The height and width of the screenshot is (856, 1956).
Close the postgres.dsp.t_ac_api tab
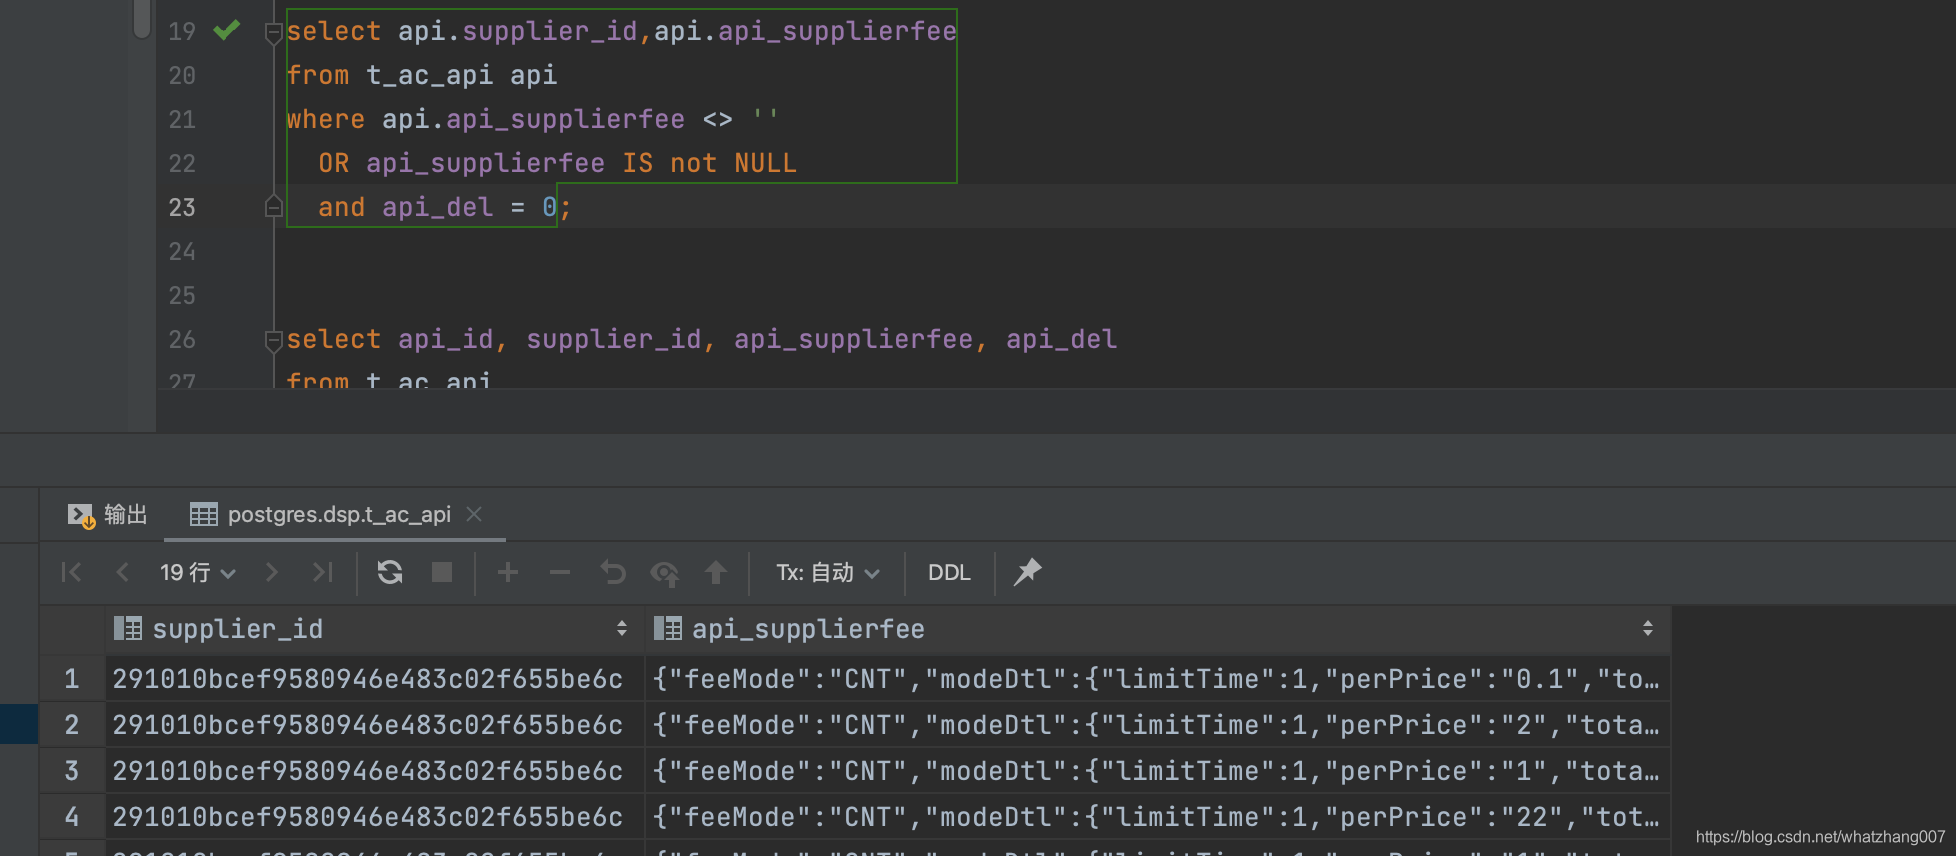[474, 513]
